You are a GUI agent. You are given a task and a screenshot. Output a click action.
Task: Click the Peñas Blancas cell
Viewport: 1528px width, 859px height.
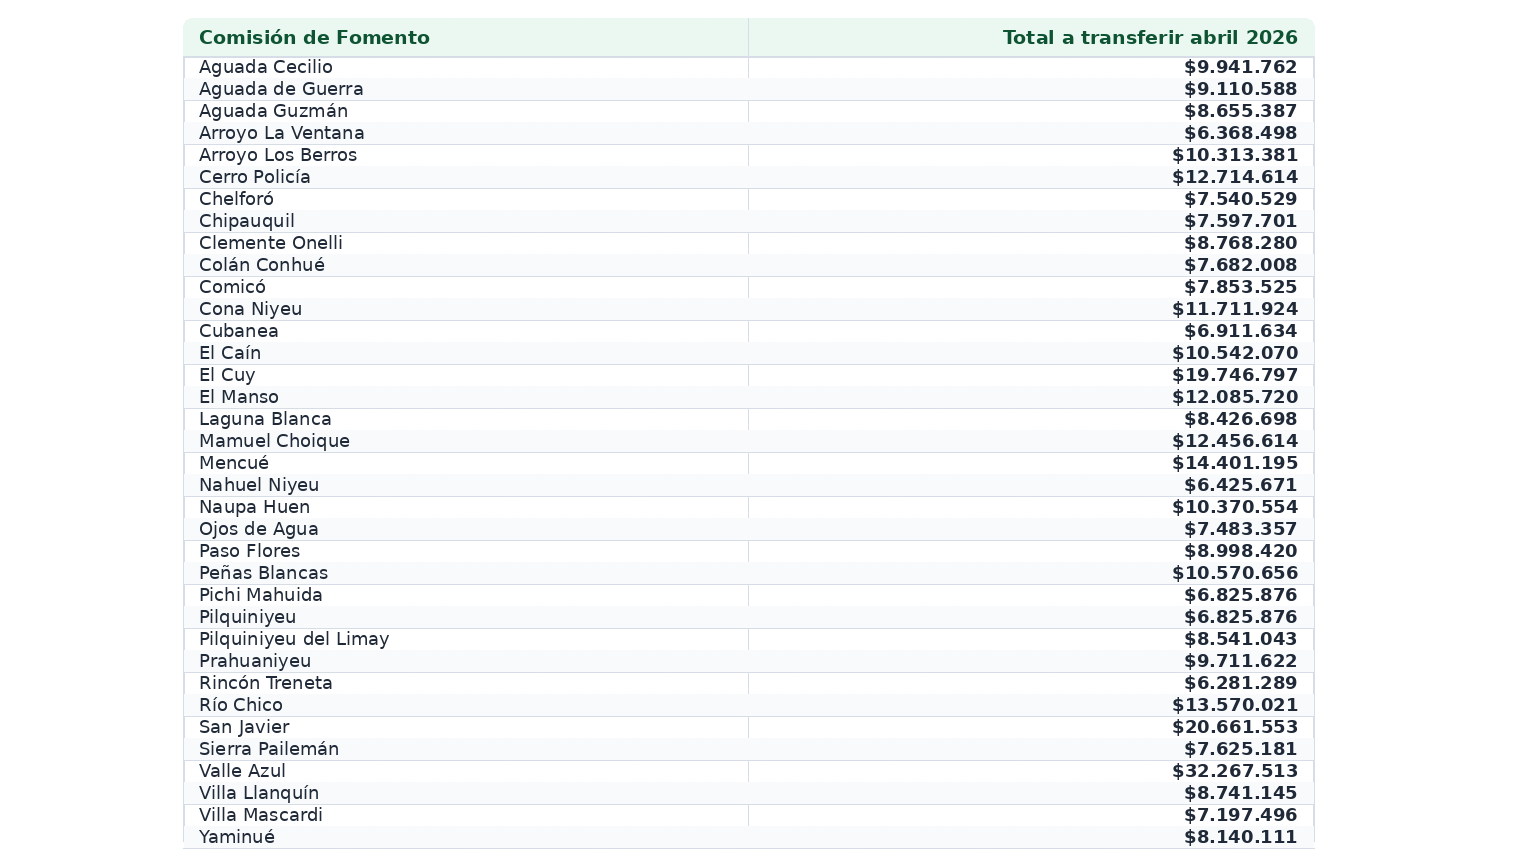point(263,573)
